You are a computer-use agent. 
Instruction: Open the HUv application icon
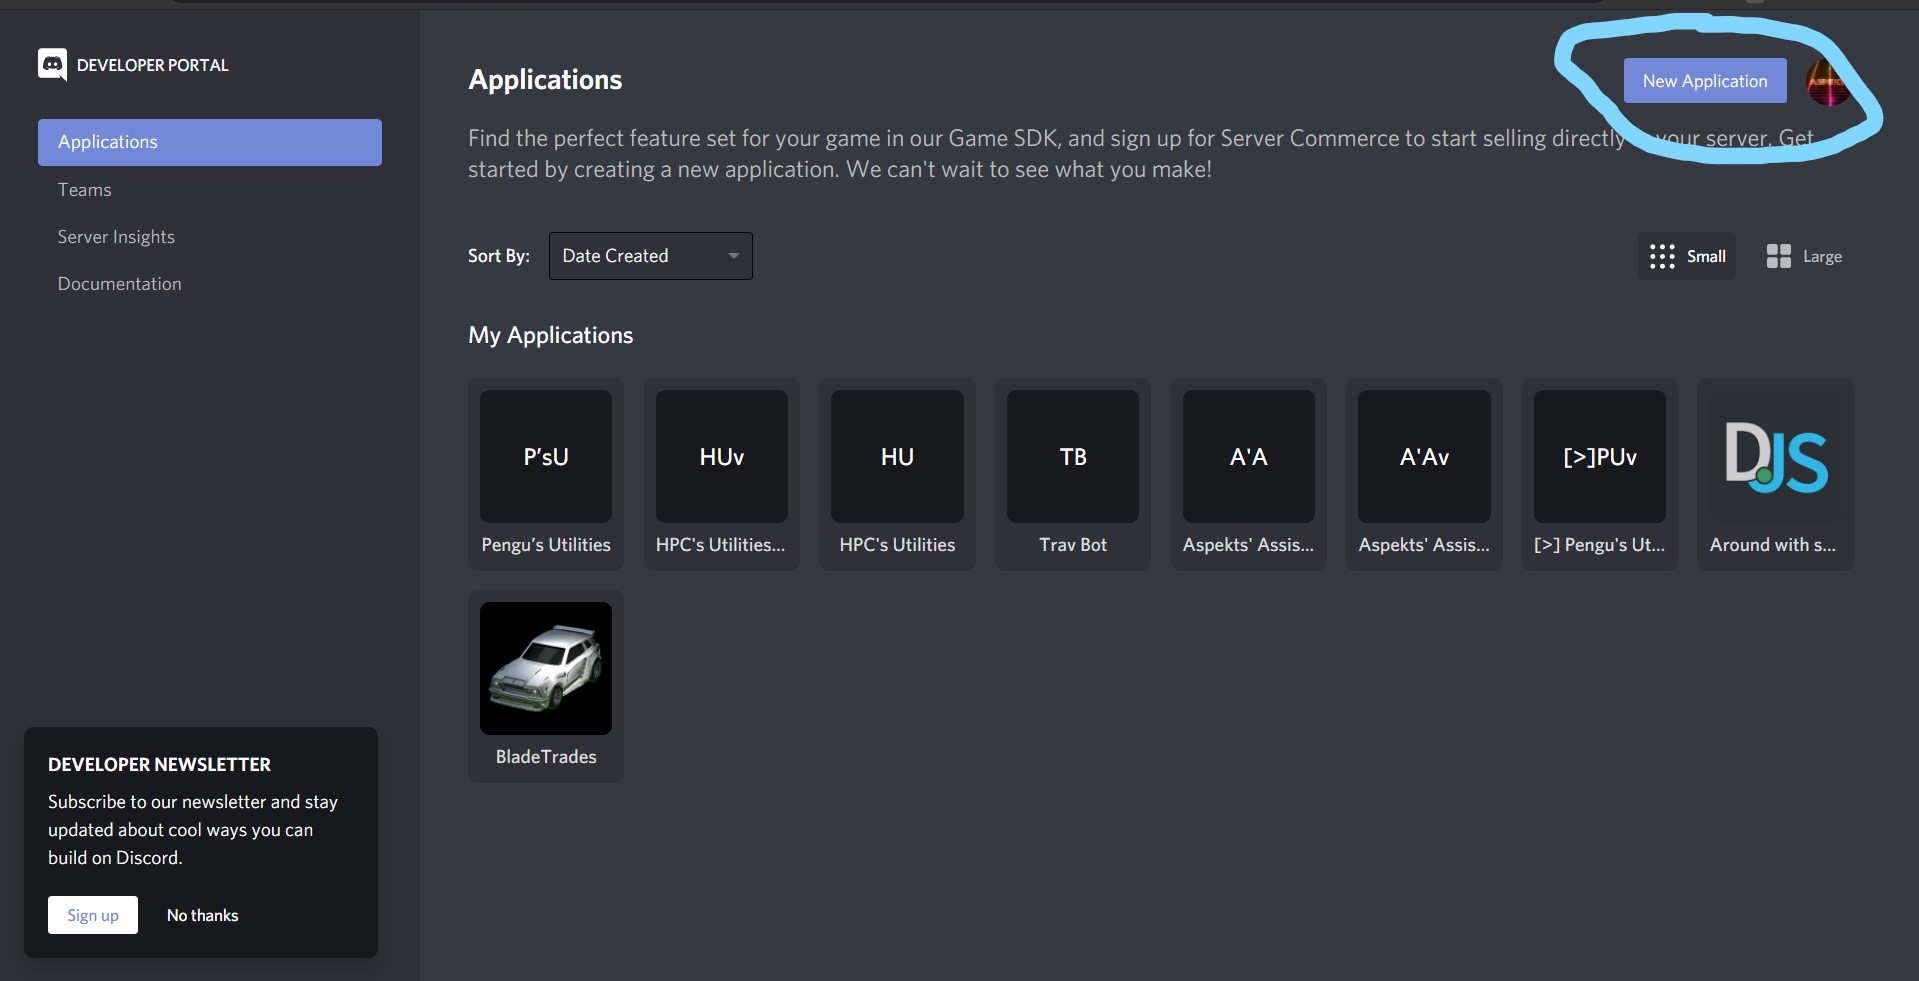(722, 457)
